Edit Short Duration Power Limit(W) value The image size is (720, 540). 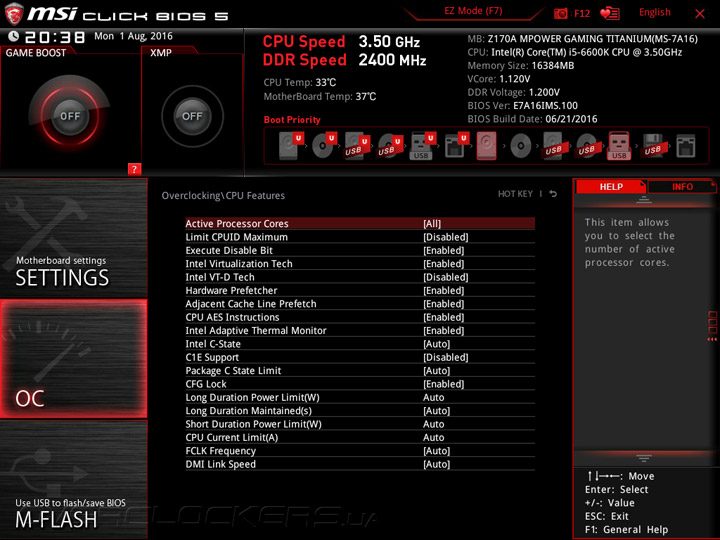[x=360, y=424]
